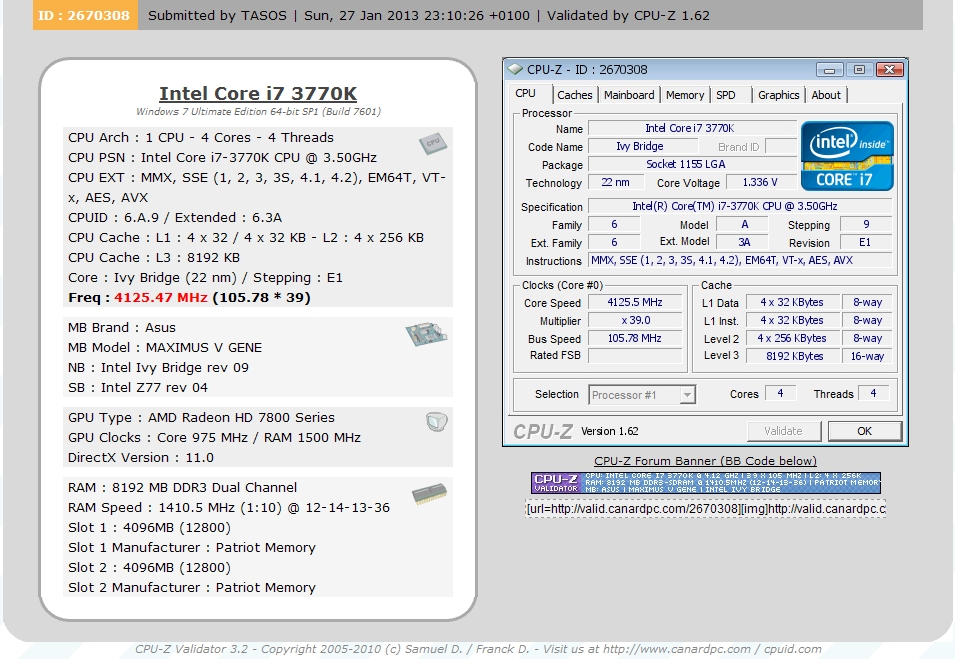Click the CPU-Z Validator banner image

(x=705, y=482)
